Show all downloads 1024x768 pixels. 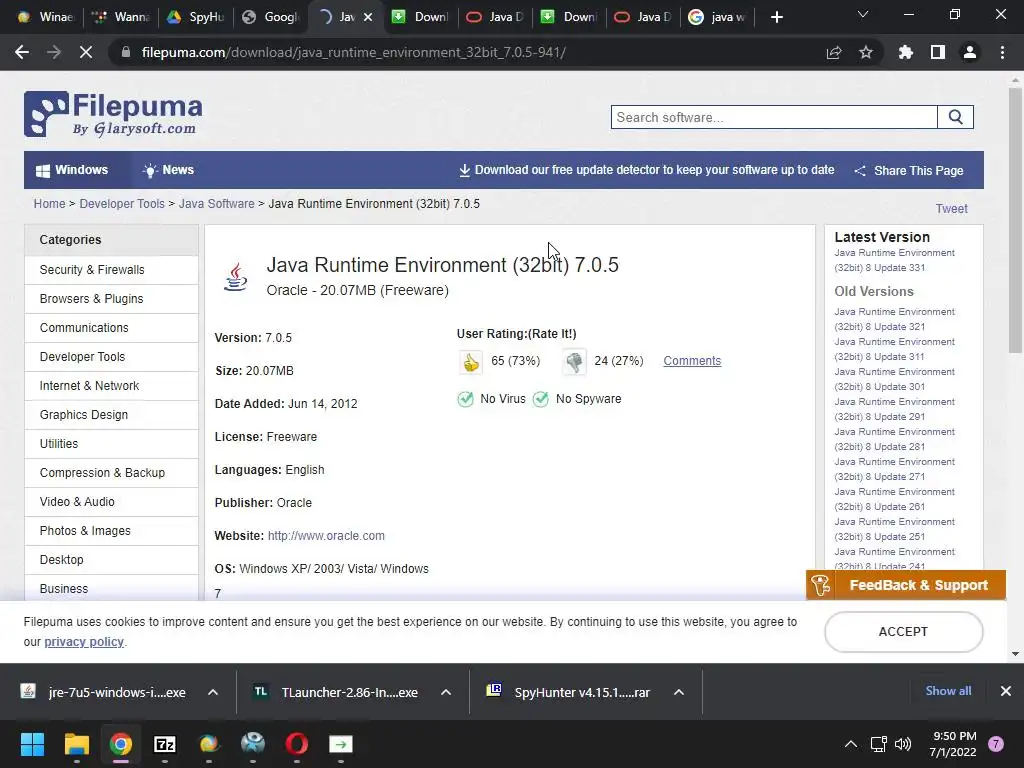click(x=948, y=691)
